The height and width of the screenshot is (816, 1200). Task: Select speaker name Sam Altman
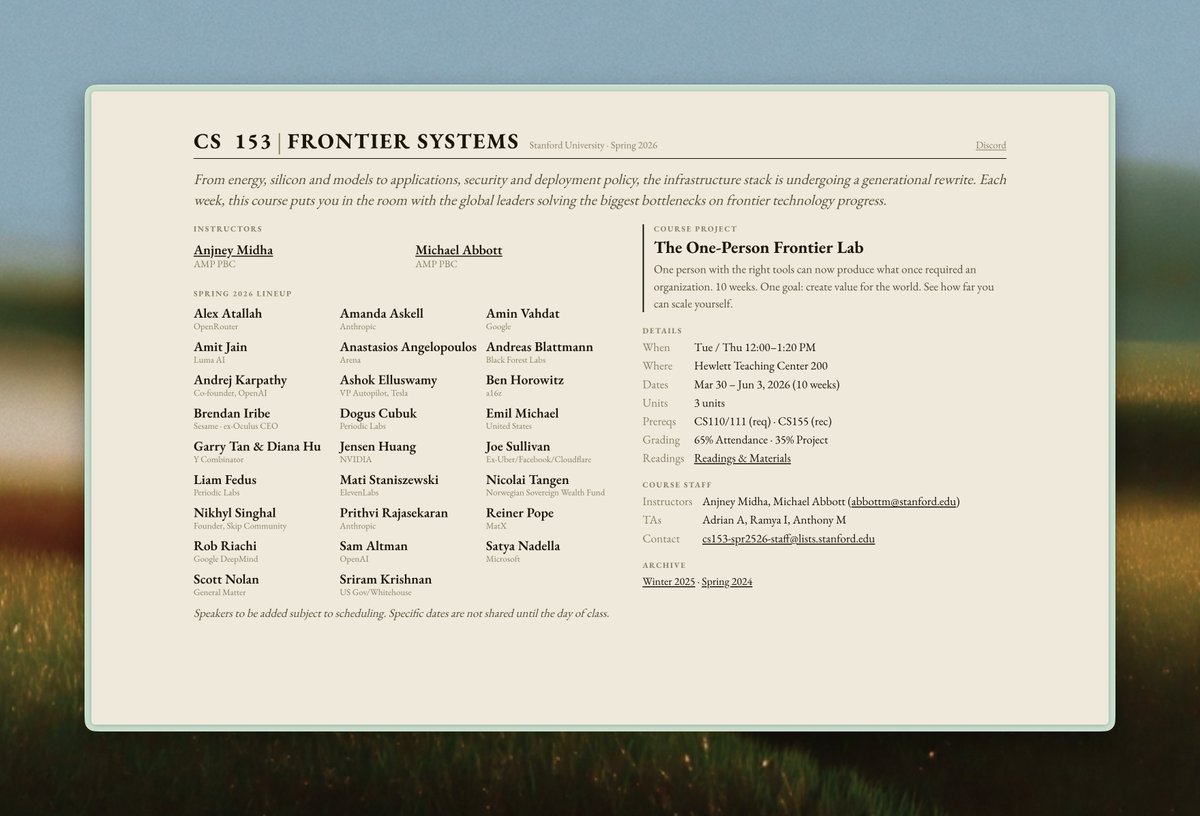click(374, 545)
